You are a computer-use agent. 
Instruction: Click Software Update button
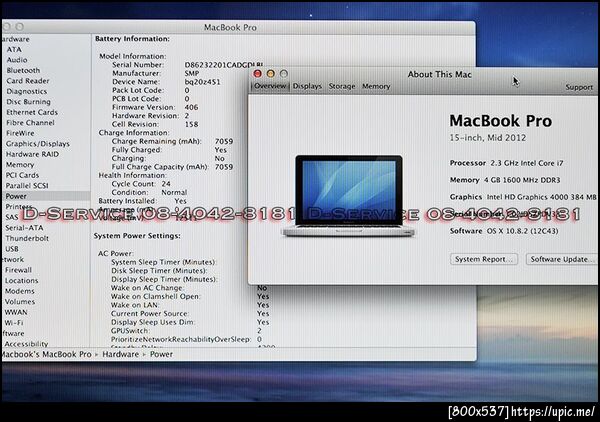(562, 259)
